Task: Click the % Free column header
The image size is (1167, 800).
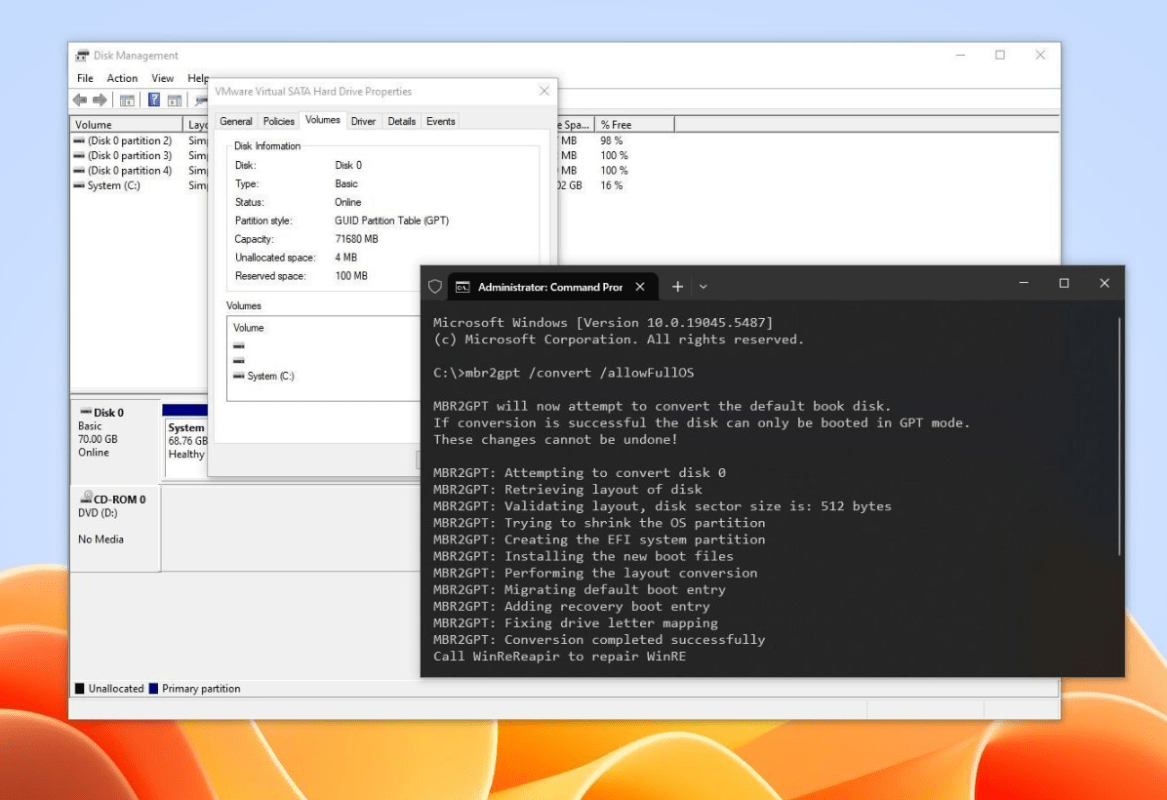Action: 635,124
